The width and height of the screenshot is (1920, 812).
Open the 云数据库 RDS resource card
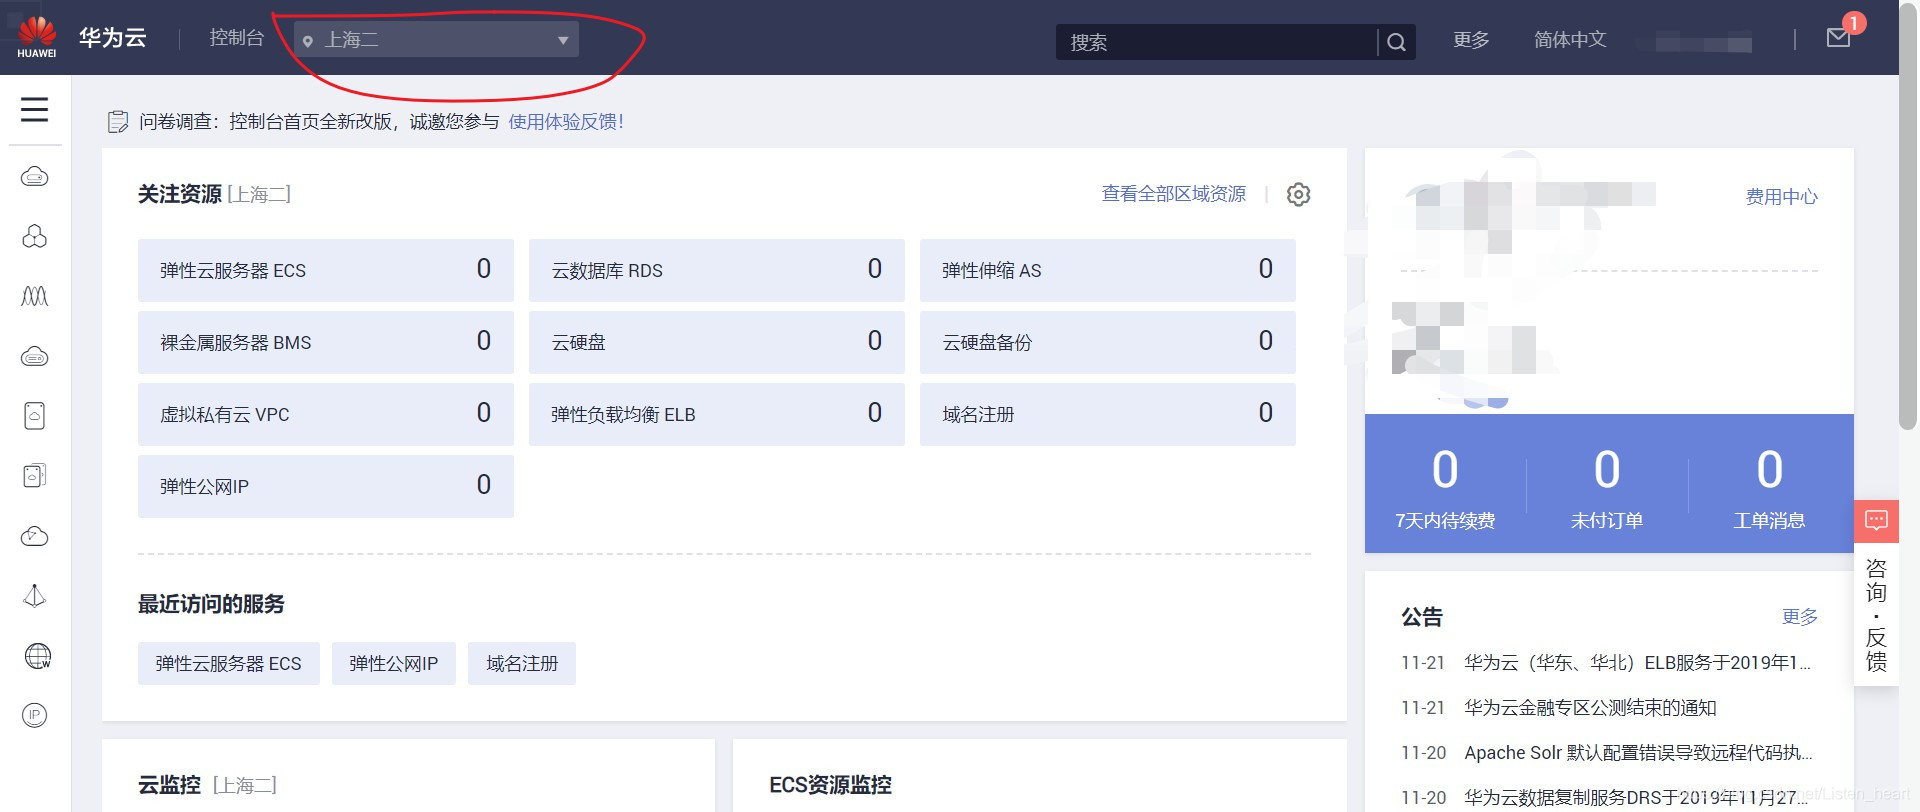pyautogui.click(x=717, y=270)
